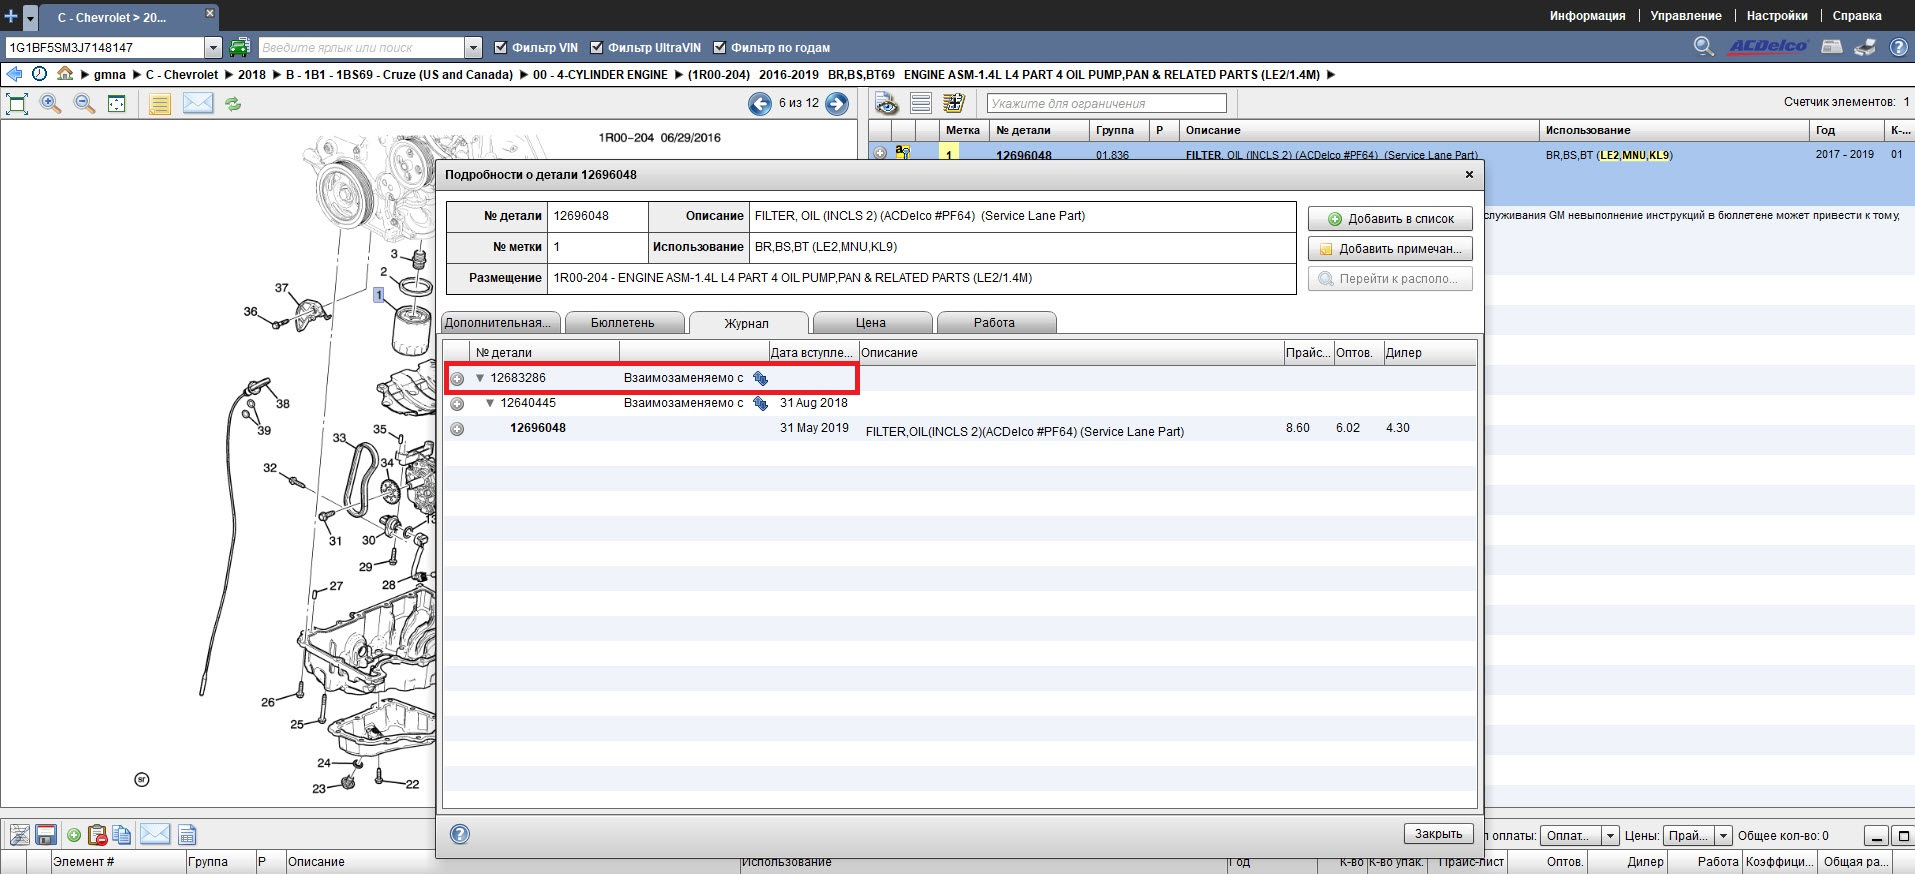Click gmna in the breadcrumb

pos(110,74)
